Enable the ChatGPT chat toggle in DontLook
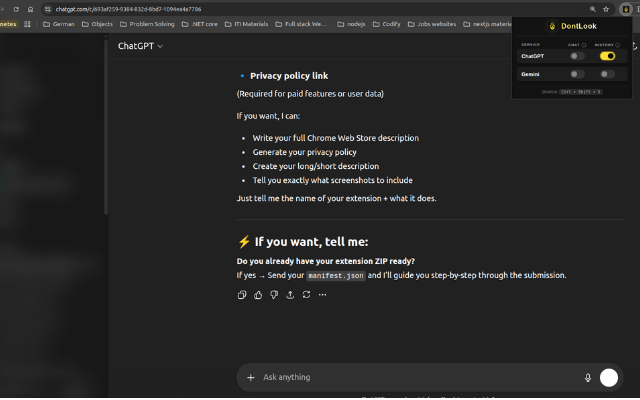Viewport: 640px width, 400px height. pos(577,56)
